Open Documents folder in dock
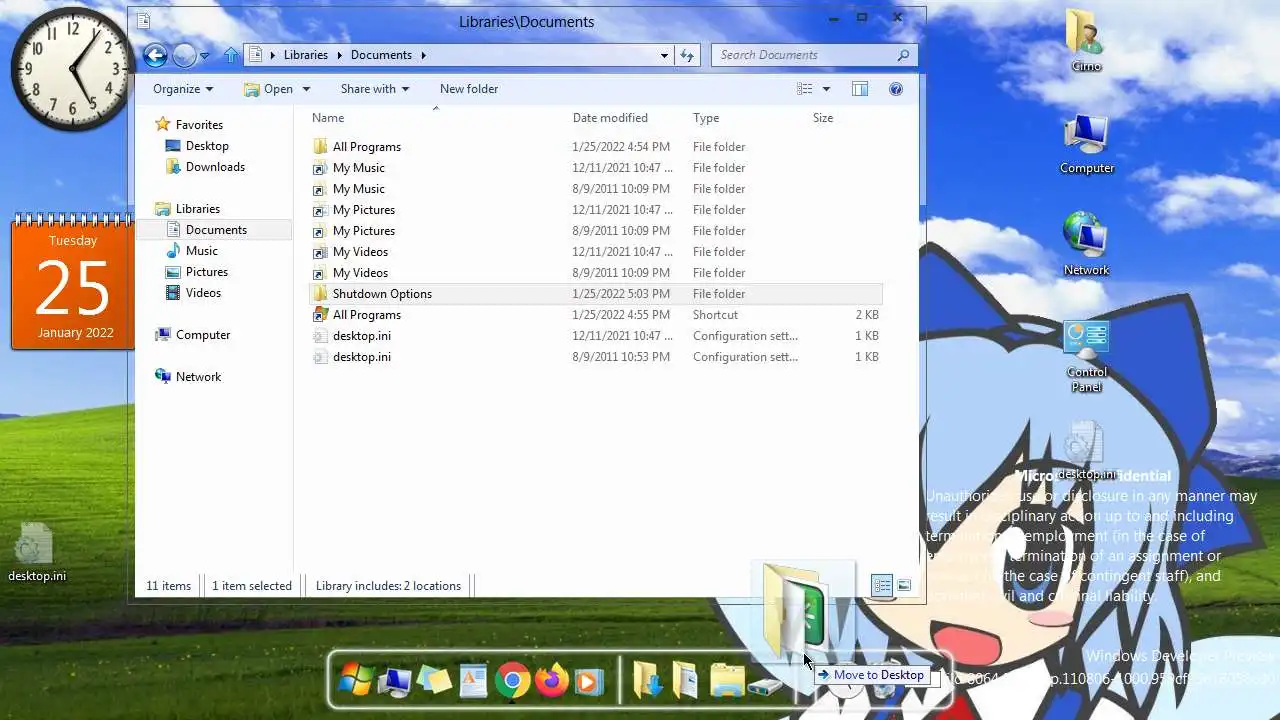 pyautogui.click(x=687, y=681)
